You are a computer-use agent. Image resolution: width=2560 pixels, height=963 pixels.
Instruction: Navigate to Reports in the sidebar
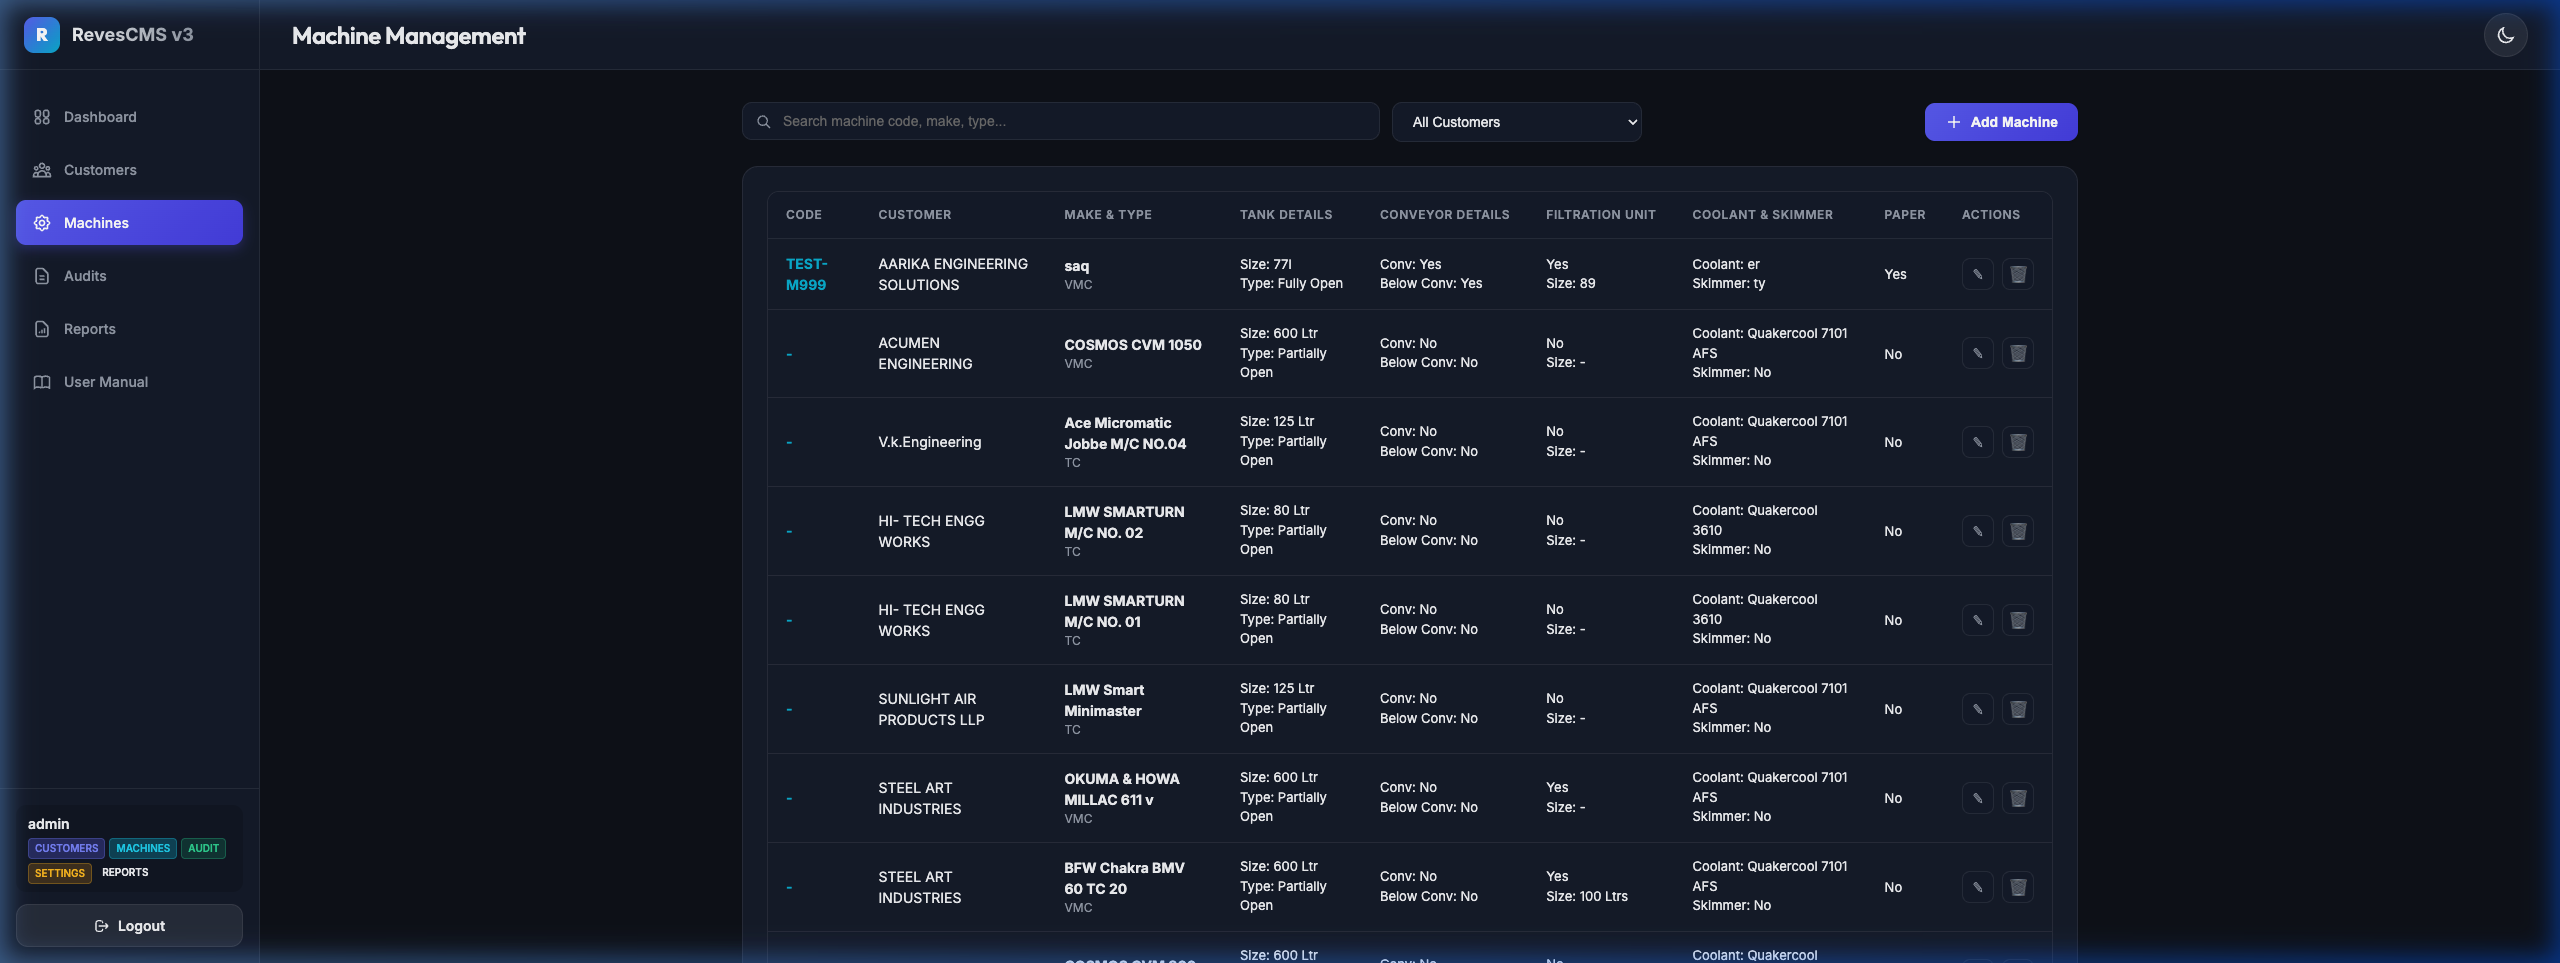point(129,329)
